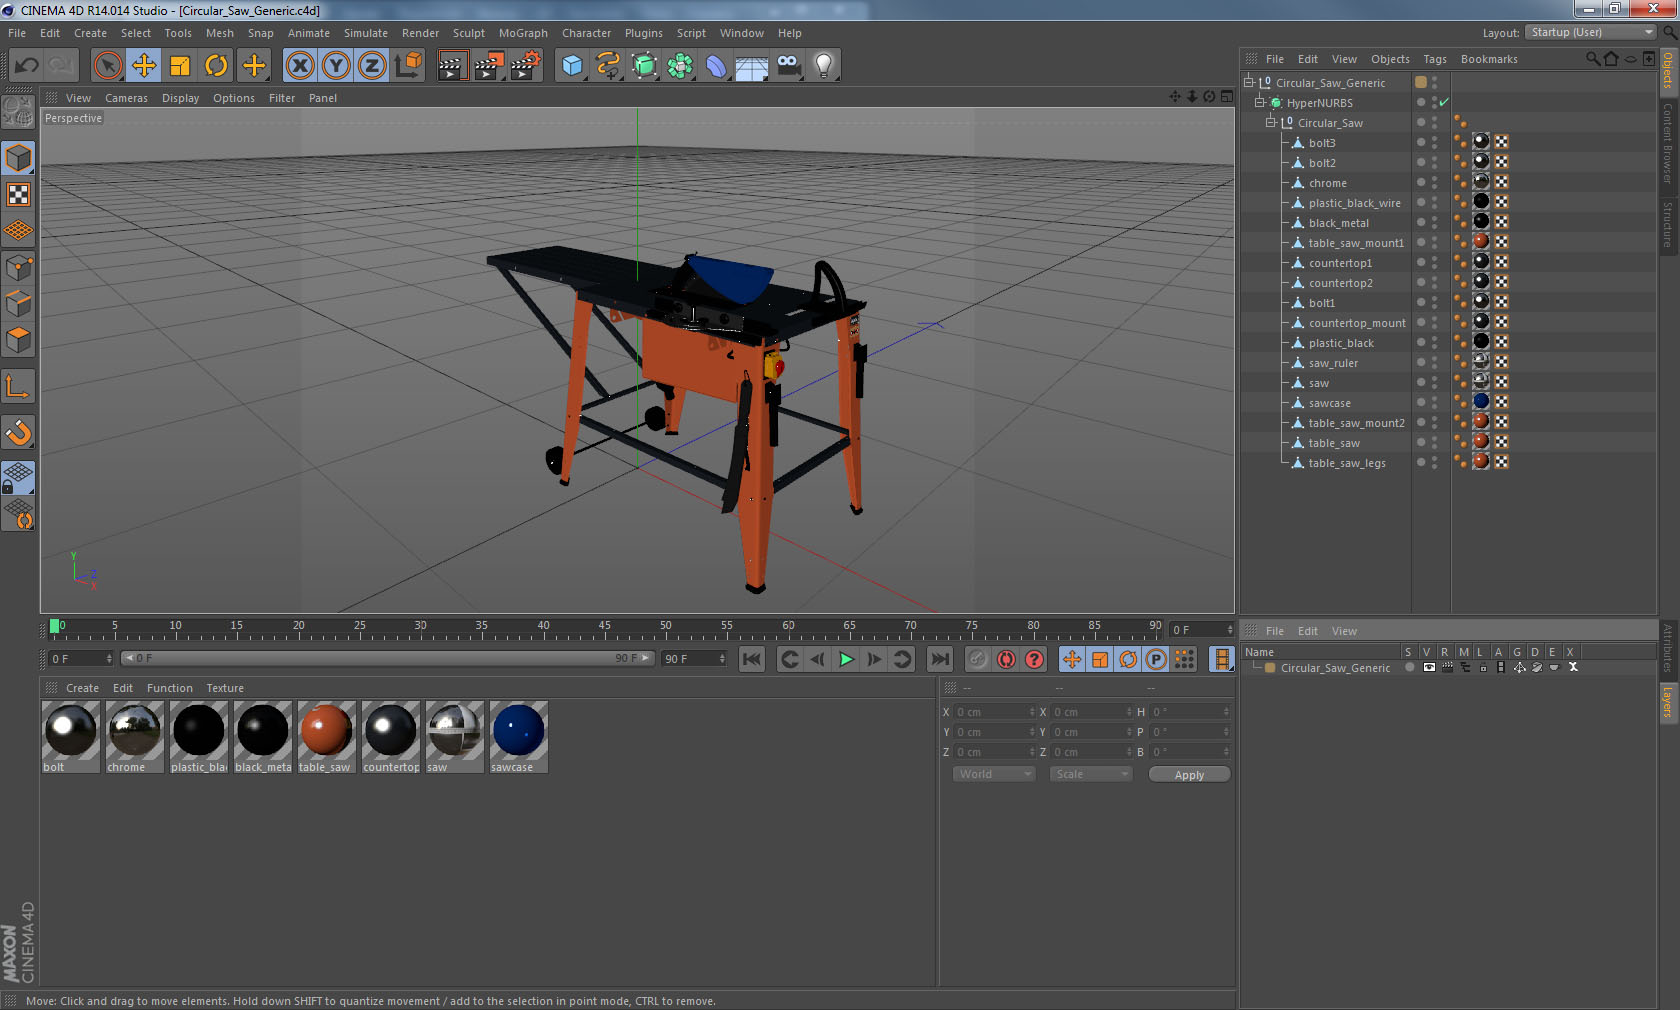Enable Points mode in left toolbar
Screen dimensions: 1680x1010
(x=18, y=268)
